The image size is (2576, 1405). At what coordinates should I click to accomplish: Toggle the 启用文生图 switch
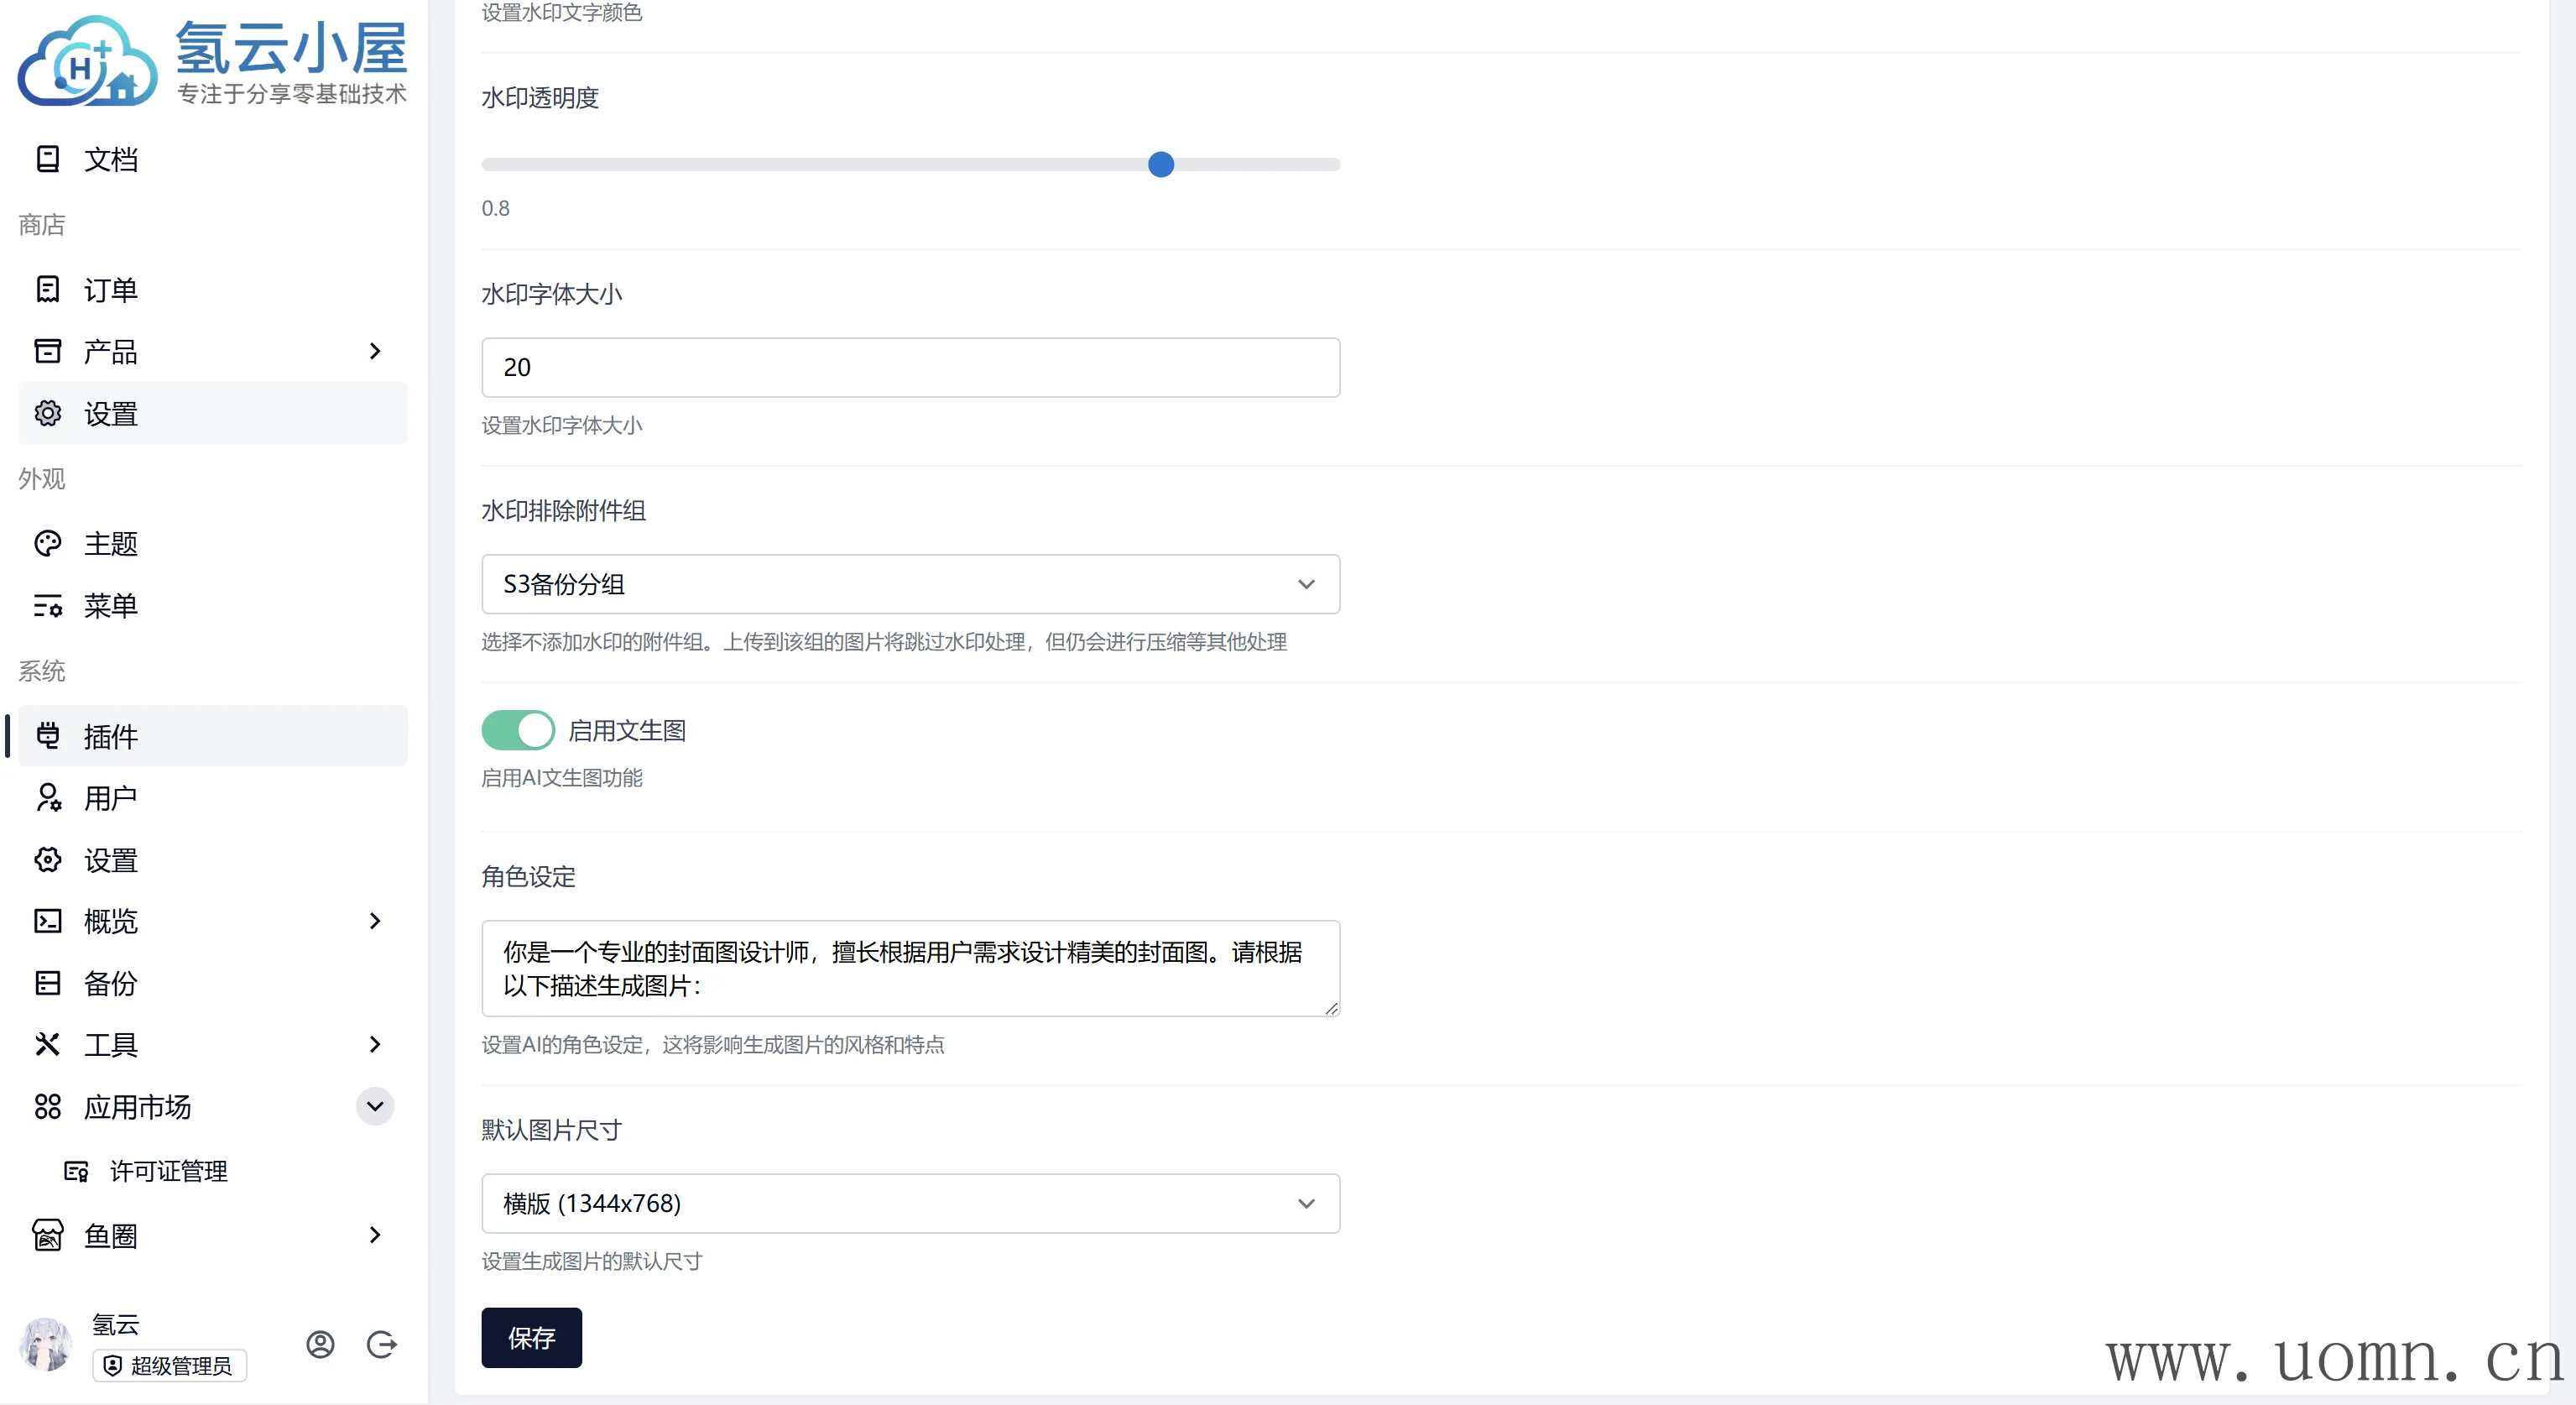point(517,730)
